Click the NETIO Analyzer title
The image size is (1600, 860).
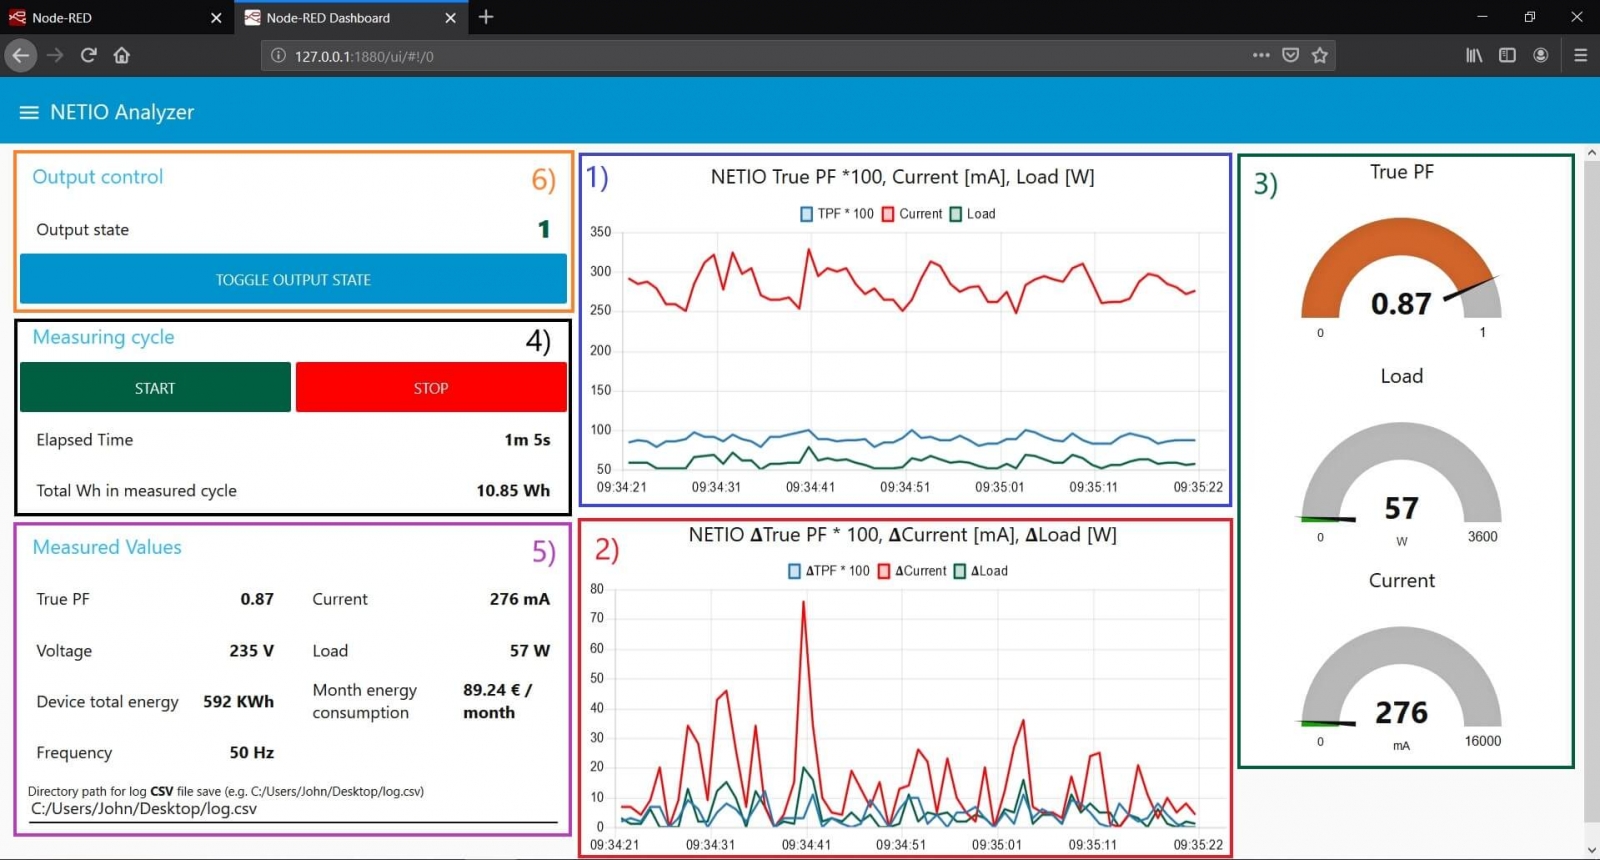coord(122,112)
